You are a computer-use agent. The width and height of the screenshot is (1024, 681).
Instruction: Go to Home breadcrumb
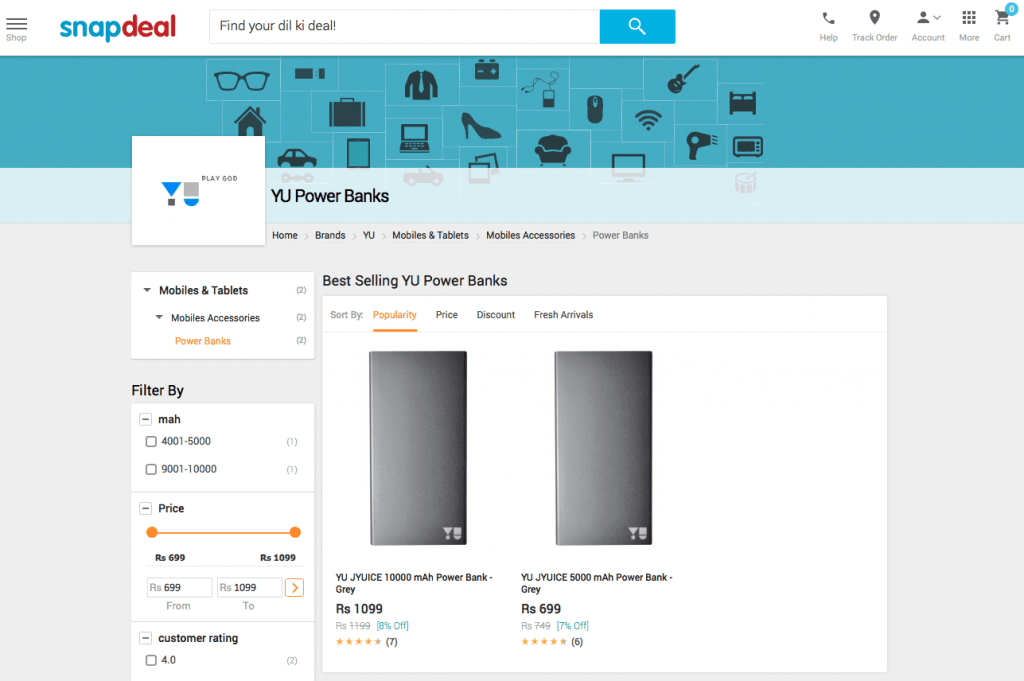(x=285, y=235)
